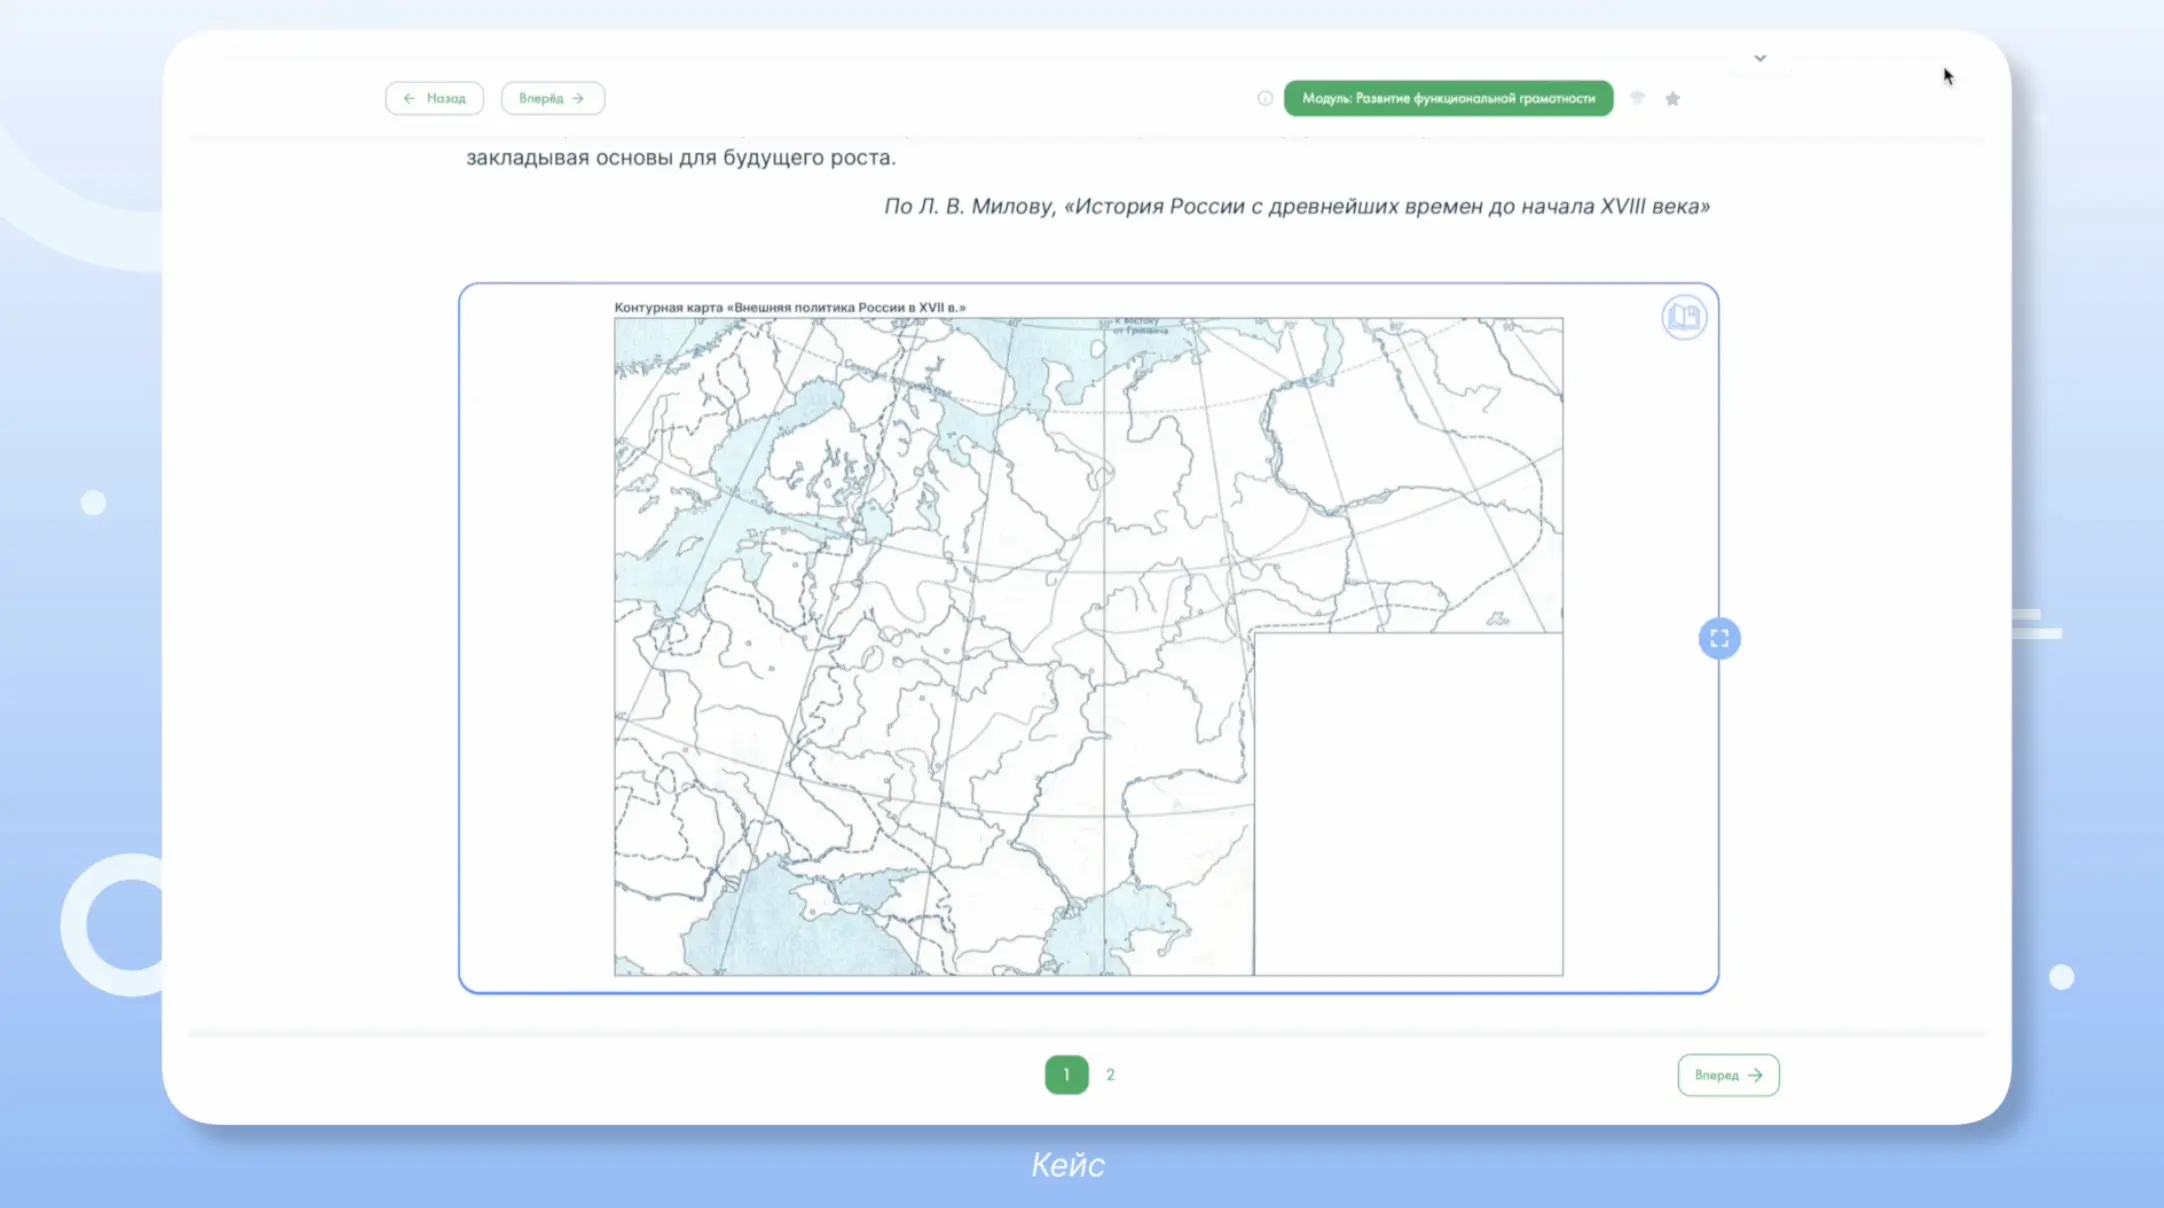Click the graduation cap icon

(x=1637, y=98)
